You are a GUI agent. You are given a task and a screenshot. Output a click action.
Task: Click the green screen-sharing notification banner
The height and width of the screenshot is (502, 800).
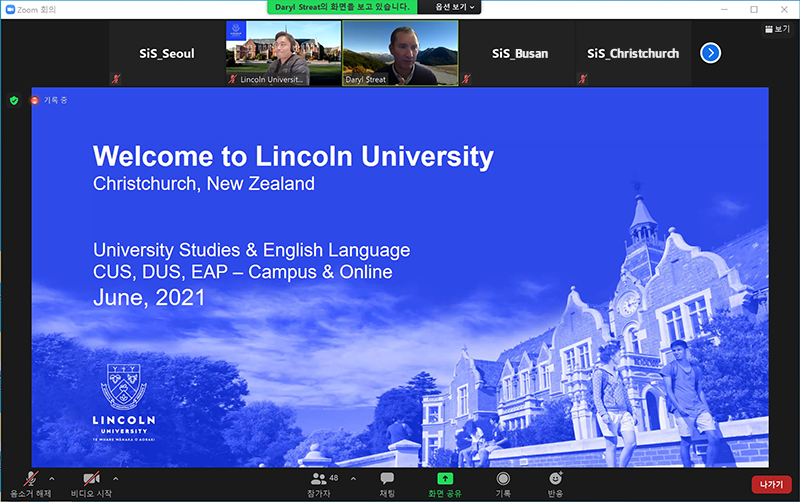click(342, 7)
